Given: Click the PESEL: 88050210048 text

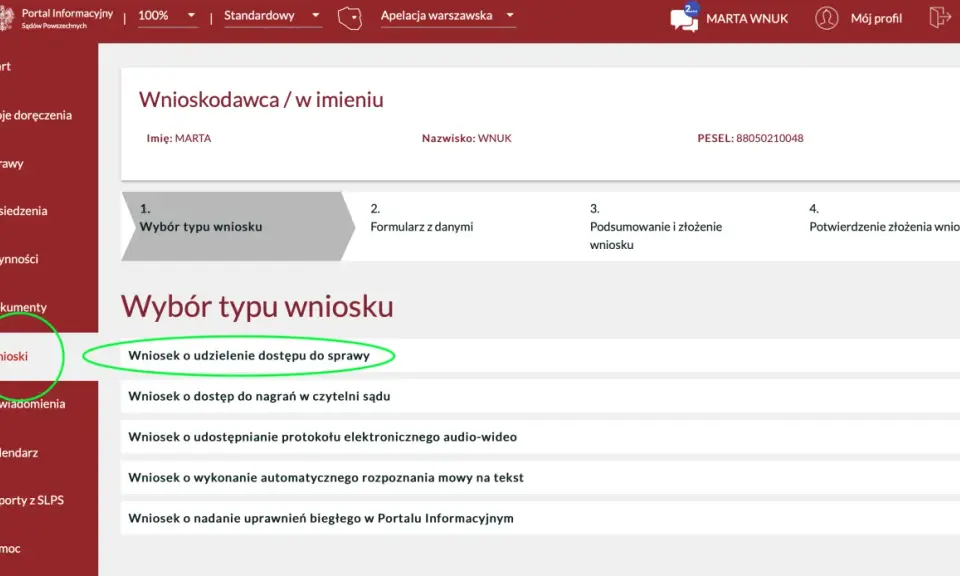Looking at the screenshot, I should (750, 138).
